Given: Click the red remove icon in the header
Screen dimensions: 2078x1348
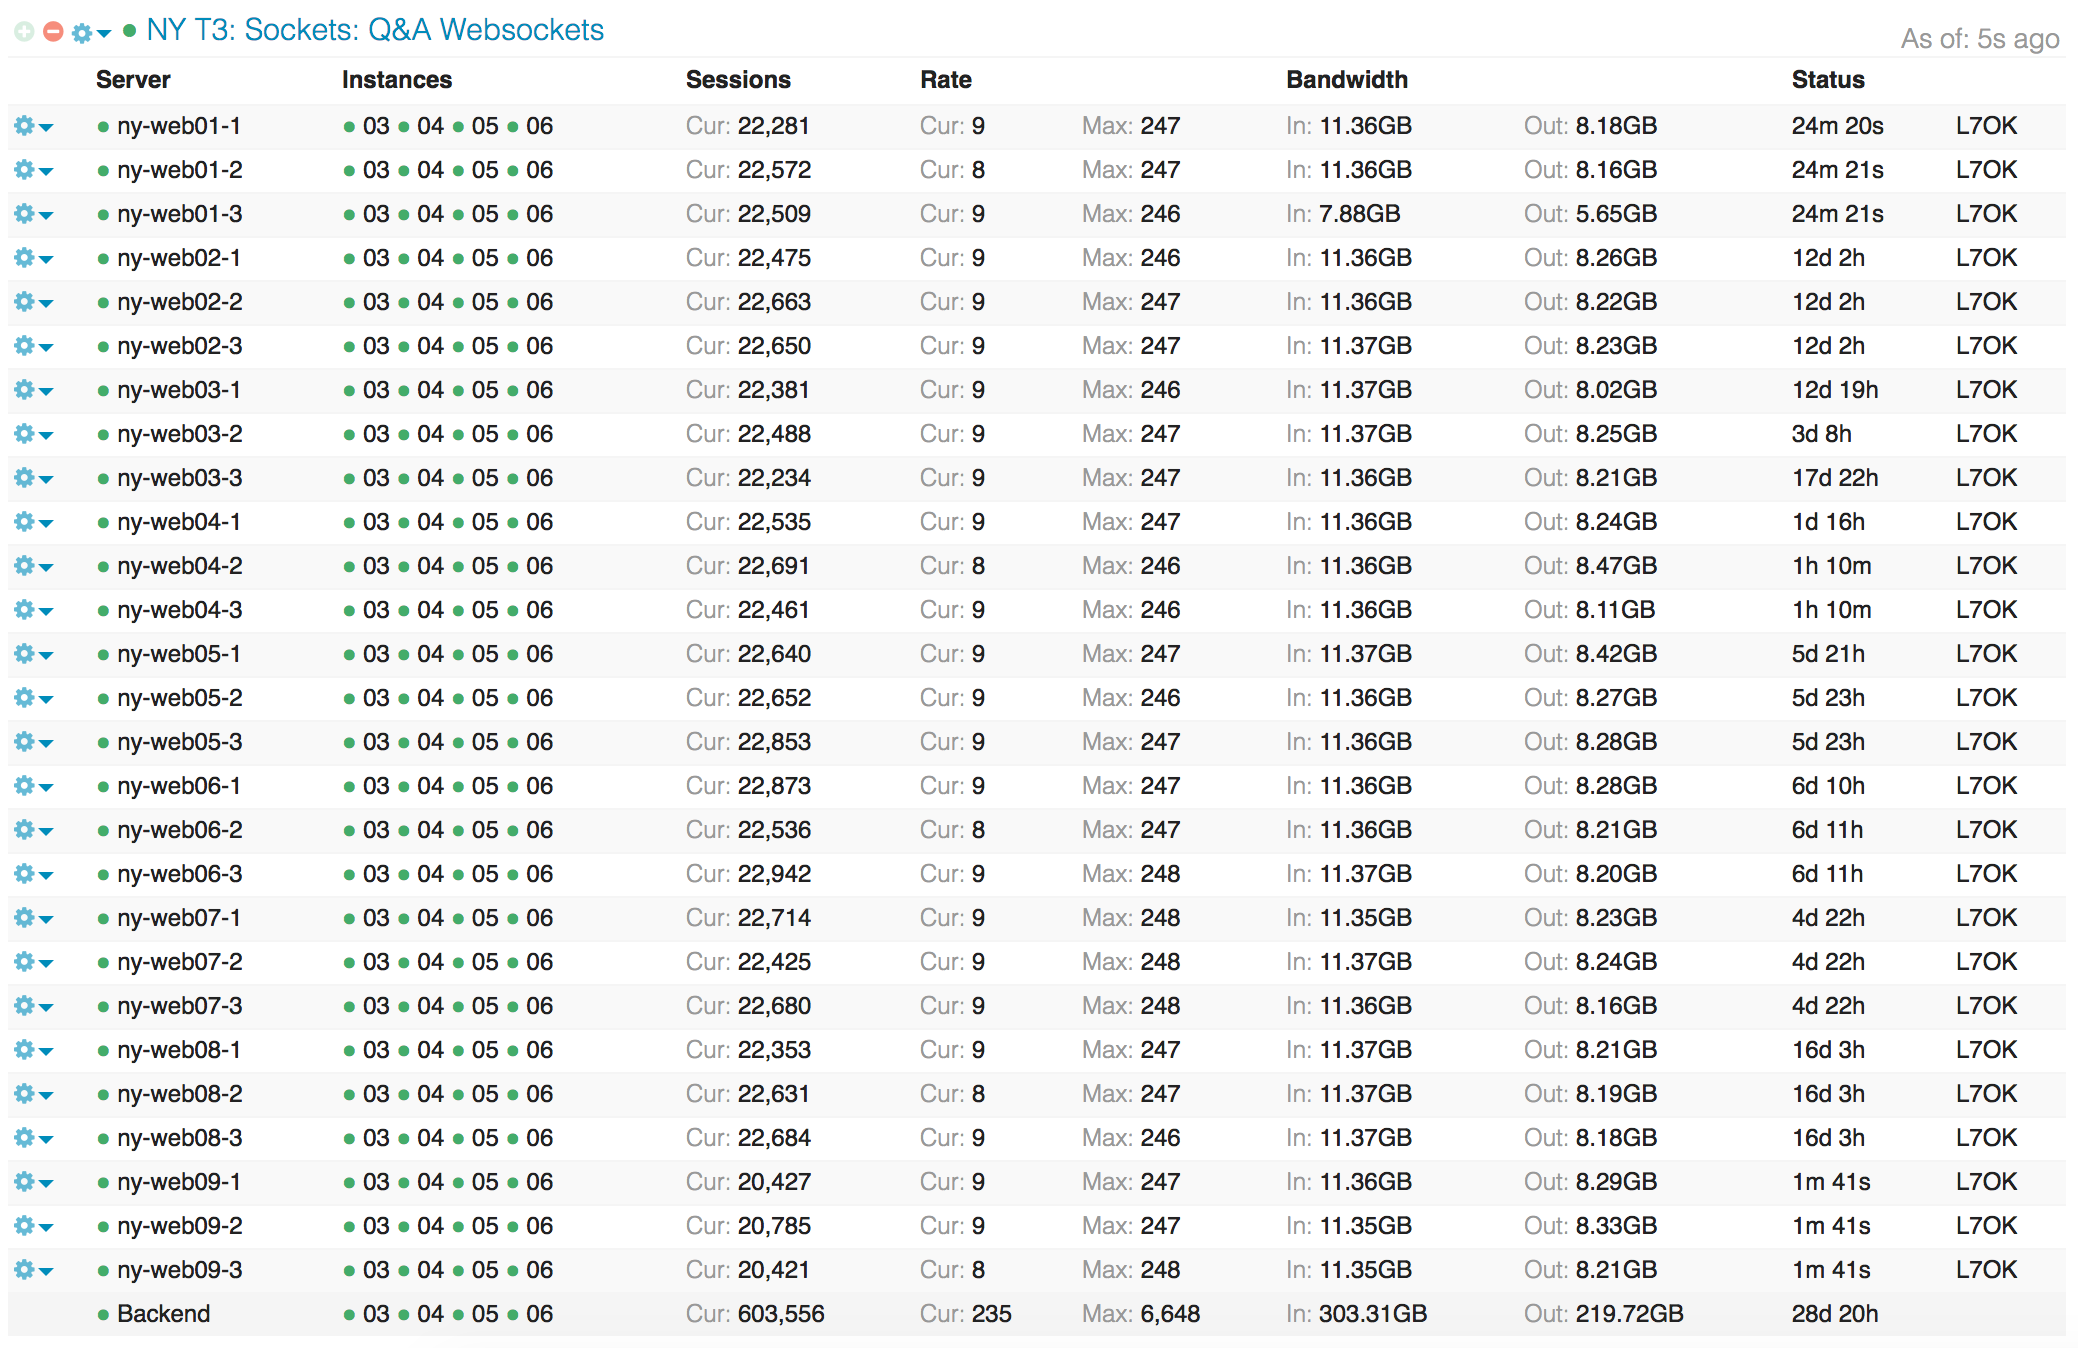Looking at the screenshot, I should 51,30.
